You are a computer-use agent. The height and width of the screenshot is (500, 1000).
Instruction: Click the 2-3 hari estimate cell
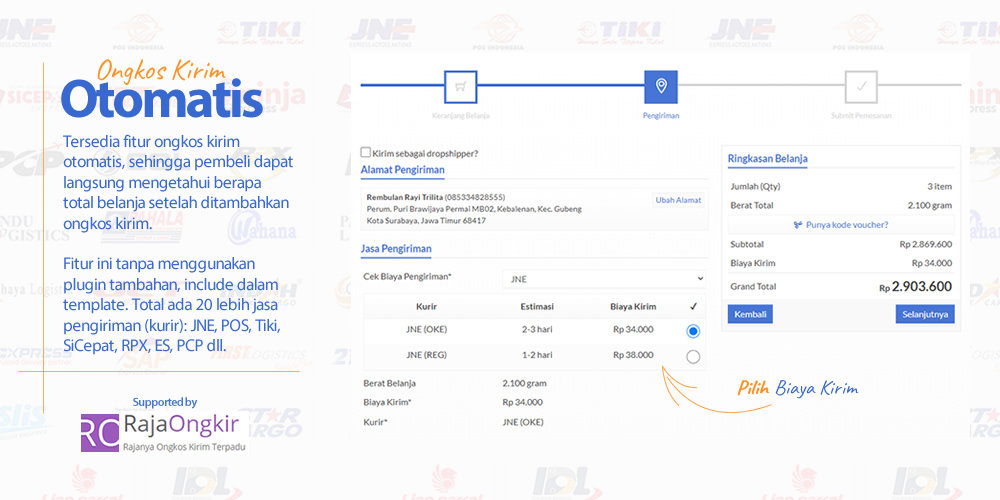click(x=536, y=330)
